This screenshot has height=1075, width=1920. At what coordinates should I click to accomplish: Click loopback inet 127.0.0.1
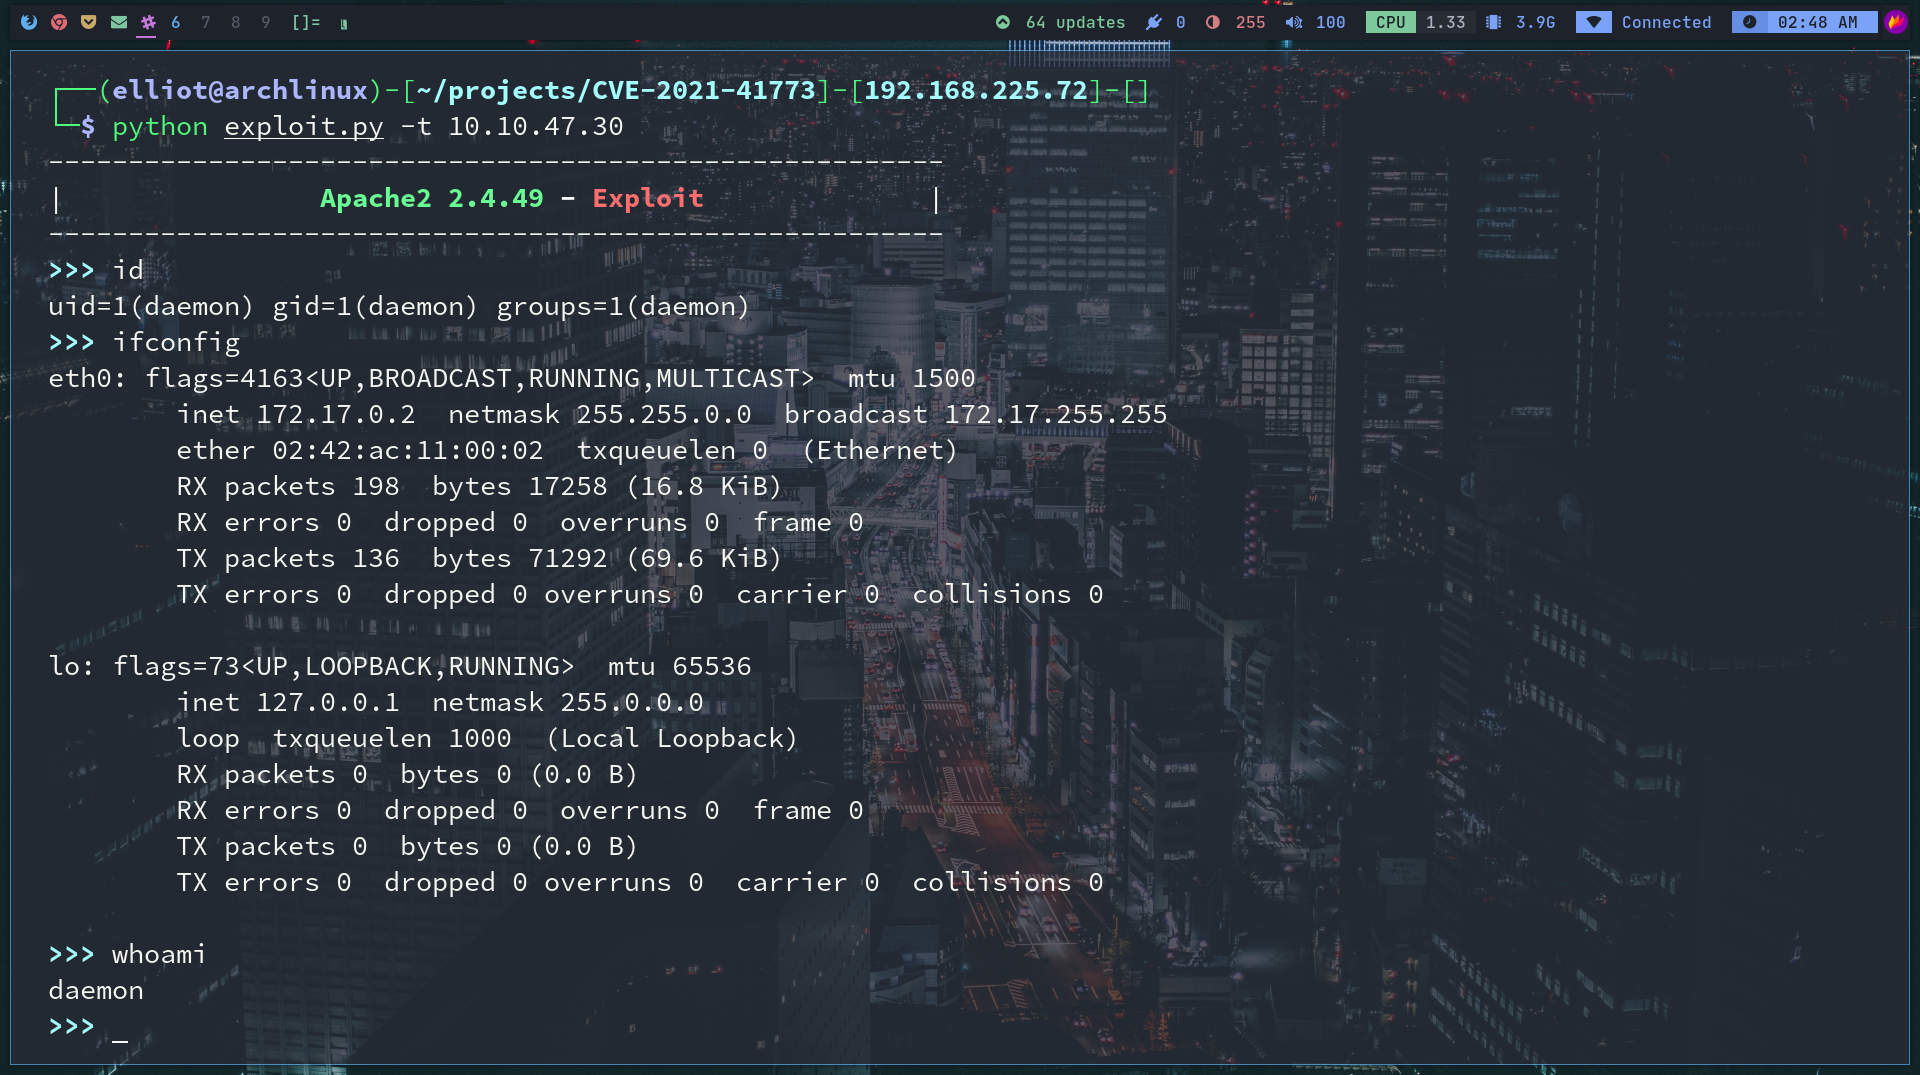point(328,703)
